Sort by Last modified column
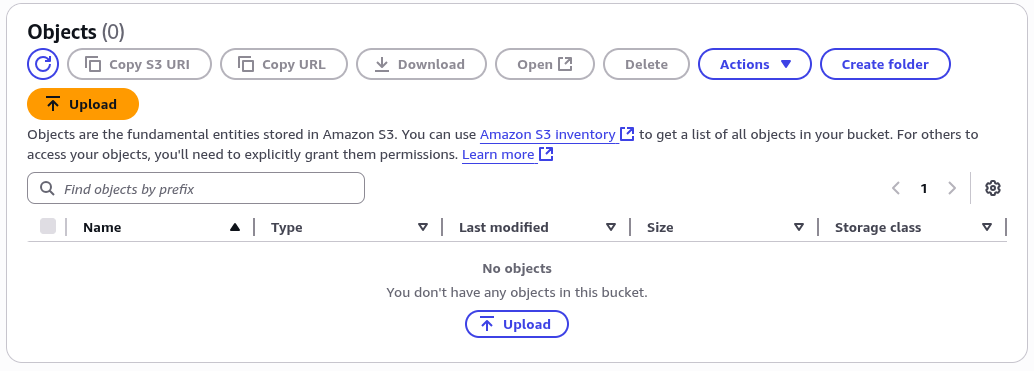Image resolution: width=1034 pixels, height=371 pixels. click(537, 227)
